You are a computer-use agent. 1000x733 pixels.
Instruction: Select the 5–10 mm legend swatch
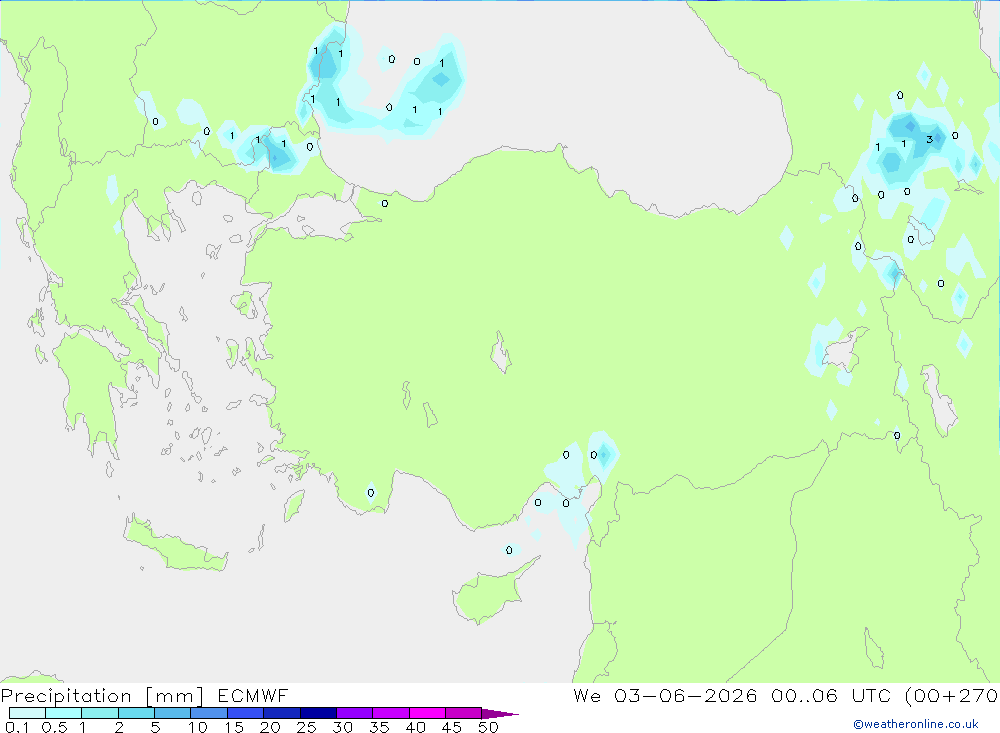pos(173,713)
